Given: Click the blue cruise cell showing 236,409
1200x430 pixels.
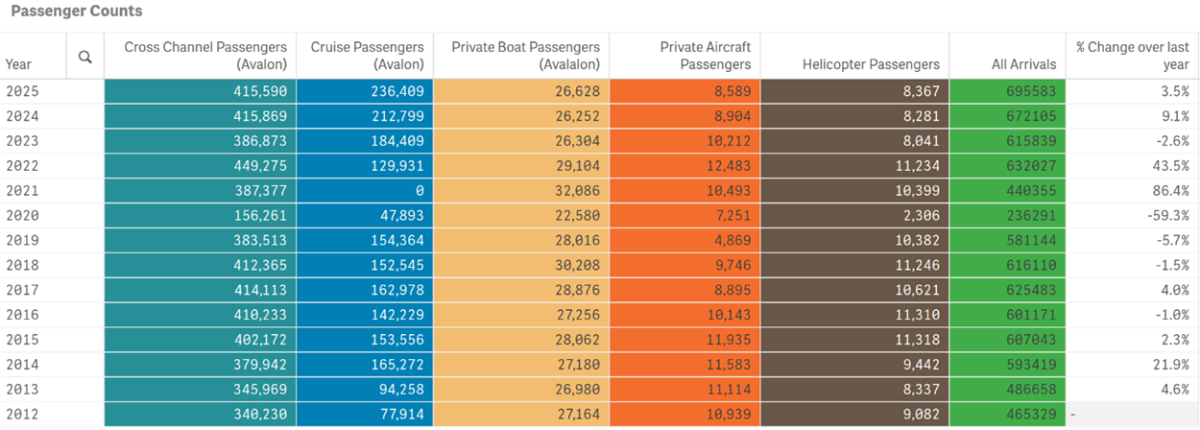Looking at the screenshot, I should pos(397,91).
